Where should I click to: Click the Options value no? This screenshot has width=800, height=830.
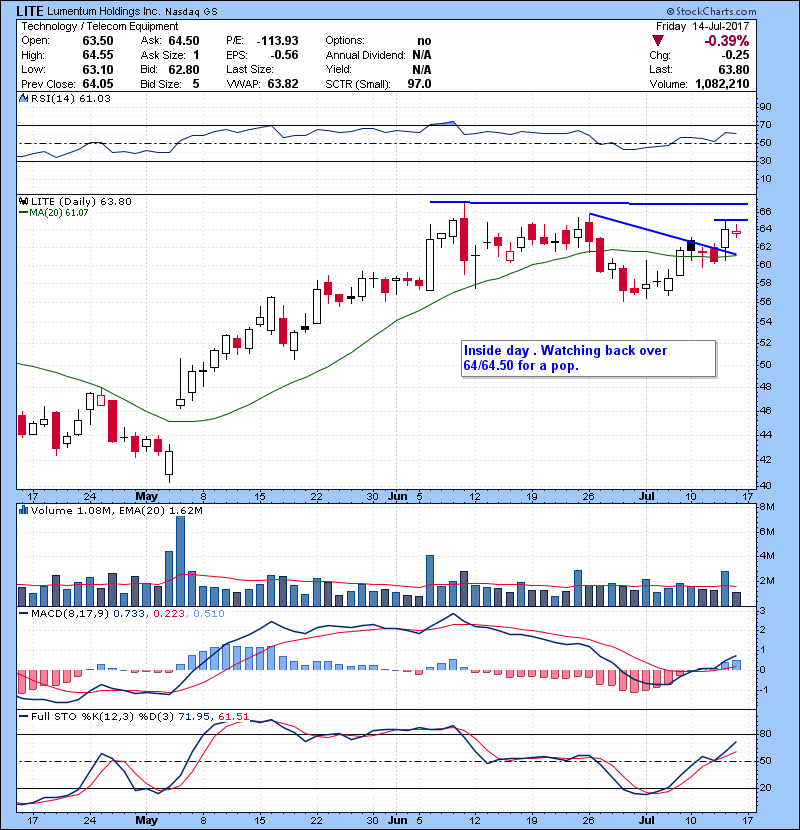point(424,41)
